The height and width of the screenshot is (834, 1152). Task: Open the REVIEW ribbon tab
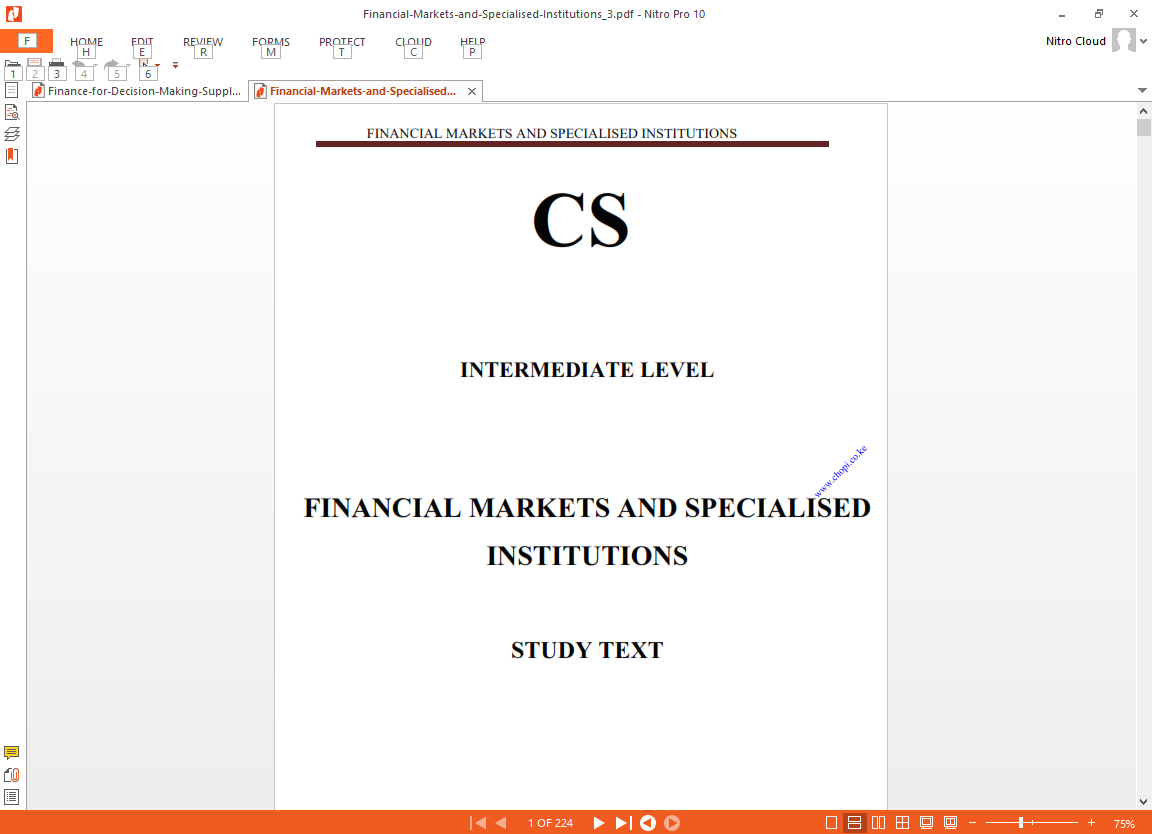pos(203,42)
